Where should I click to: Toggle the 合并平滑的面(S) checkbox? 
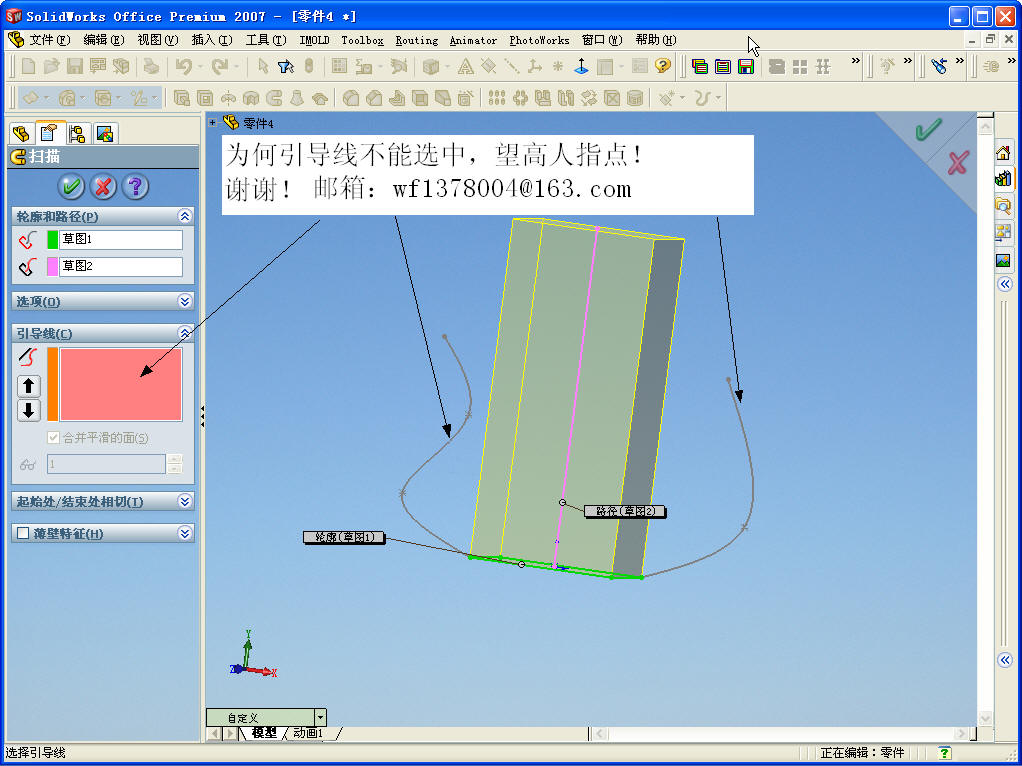pyautogui.click(x=53, y=438)
